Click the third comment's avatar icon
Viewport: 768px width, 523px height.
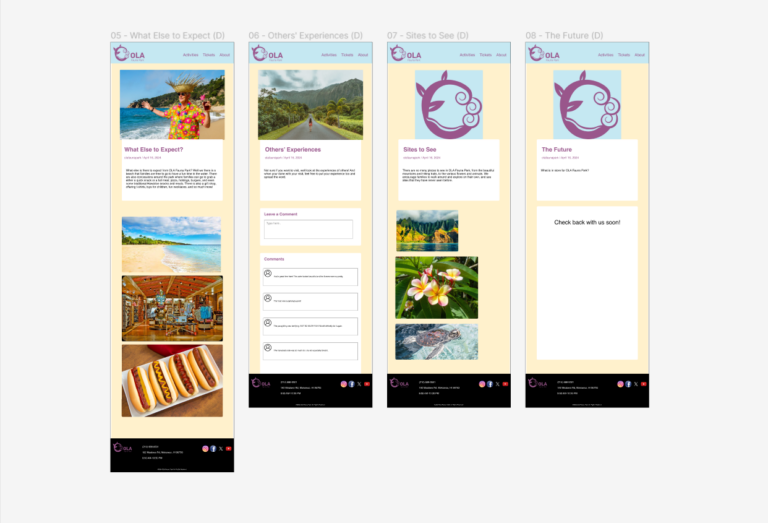tap(268, 323)
